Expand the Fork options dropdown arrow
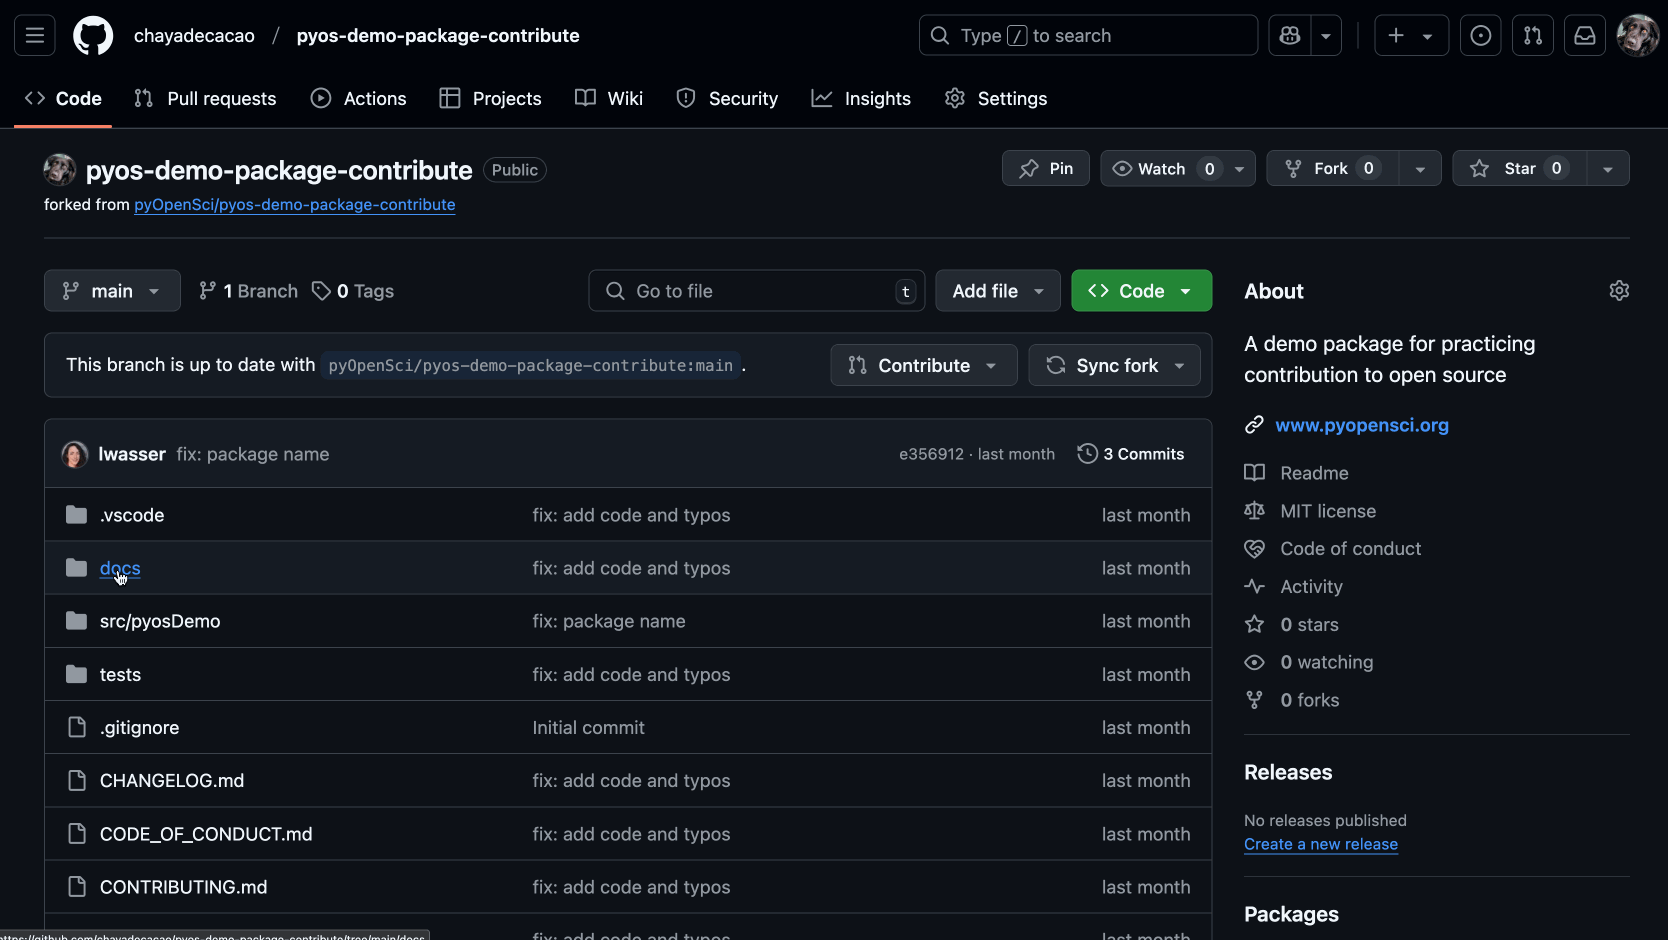Image resolution: width=1668 pixels, height=940 pixels. 1420,168
